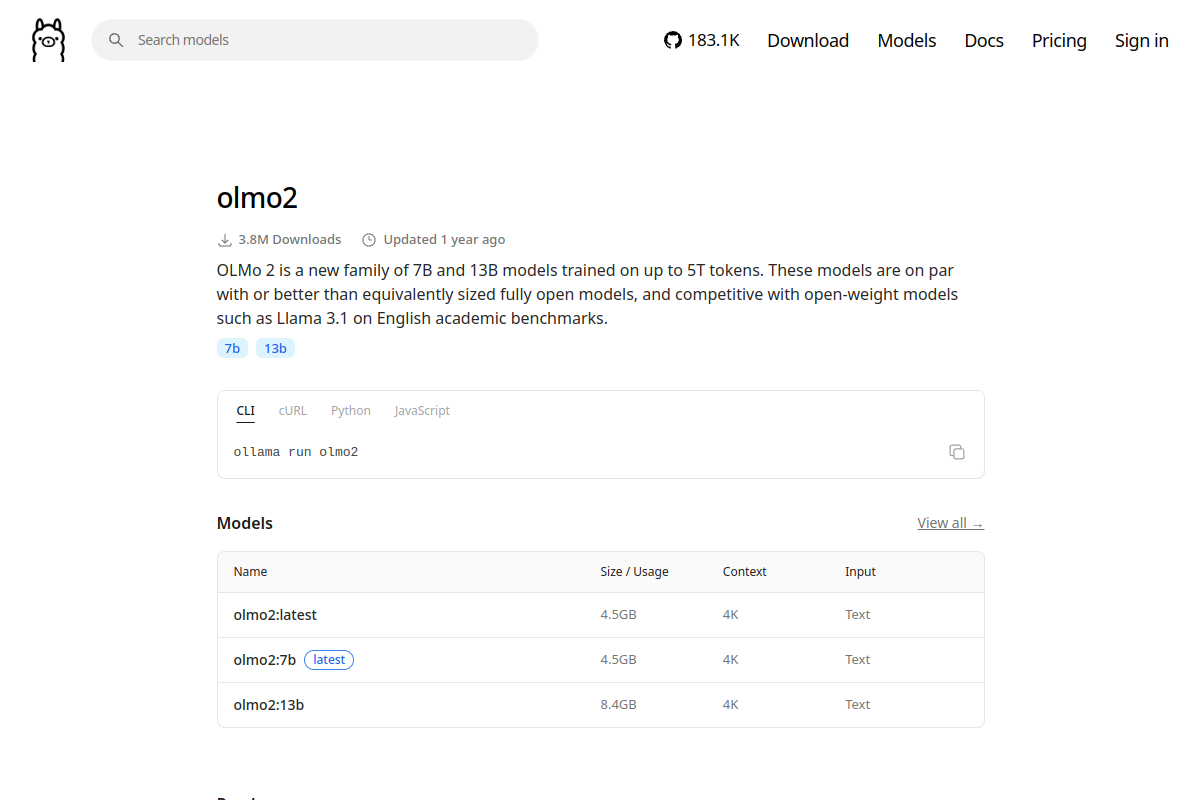Open the Docs page

[x=984, y=40]
